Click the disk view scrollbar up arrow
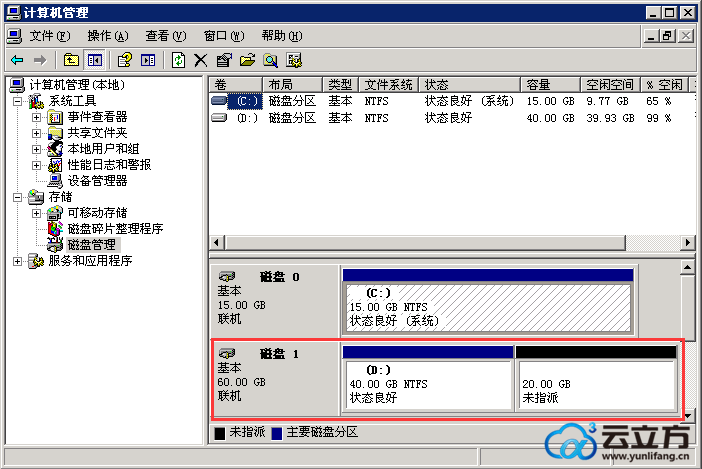 [x=688, y=268]
